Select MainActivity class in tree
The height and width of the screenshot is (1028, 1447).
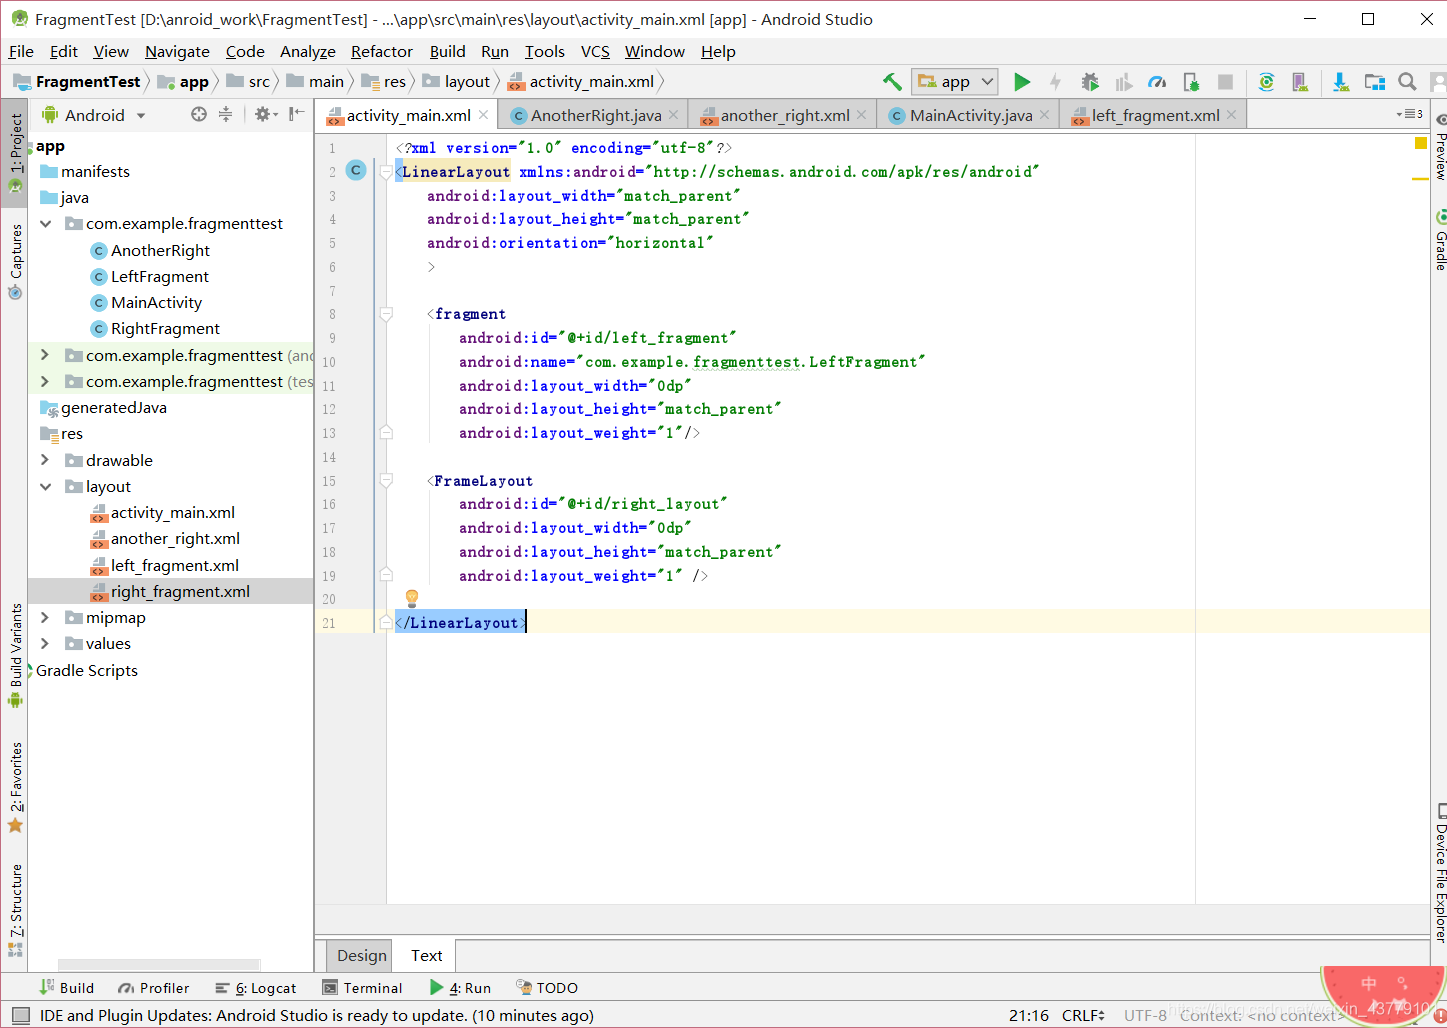point(156,302)
